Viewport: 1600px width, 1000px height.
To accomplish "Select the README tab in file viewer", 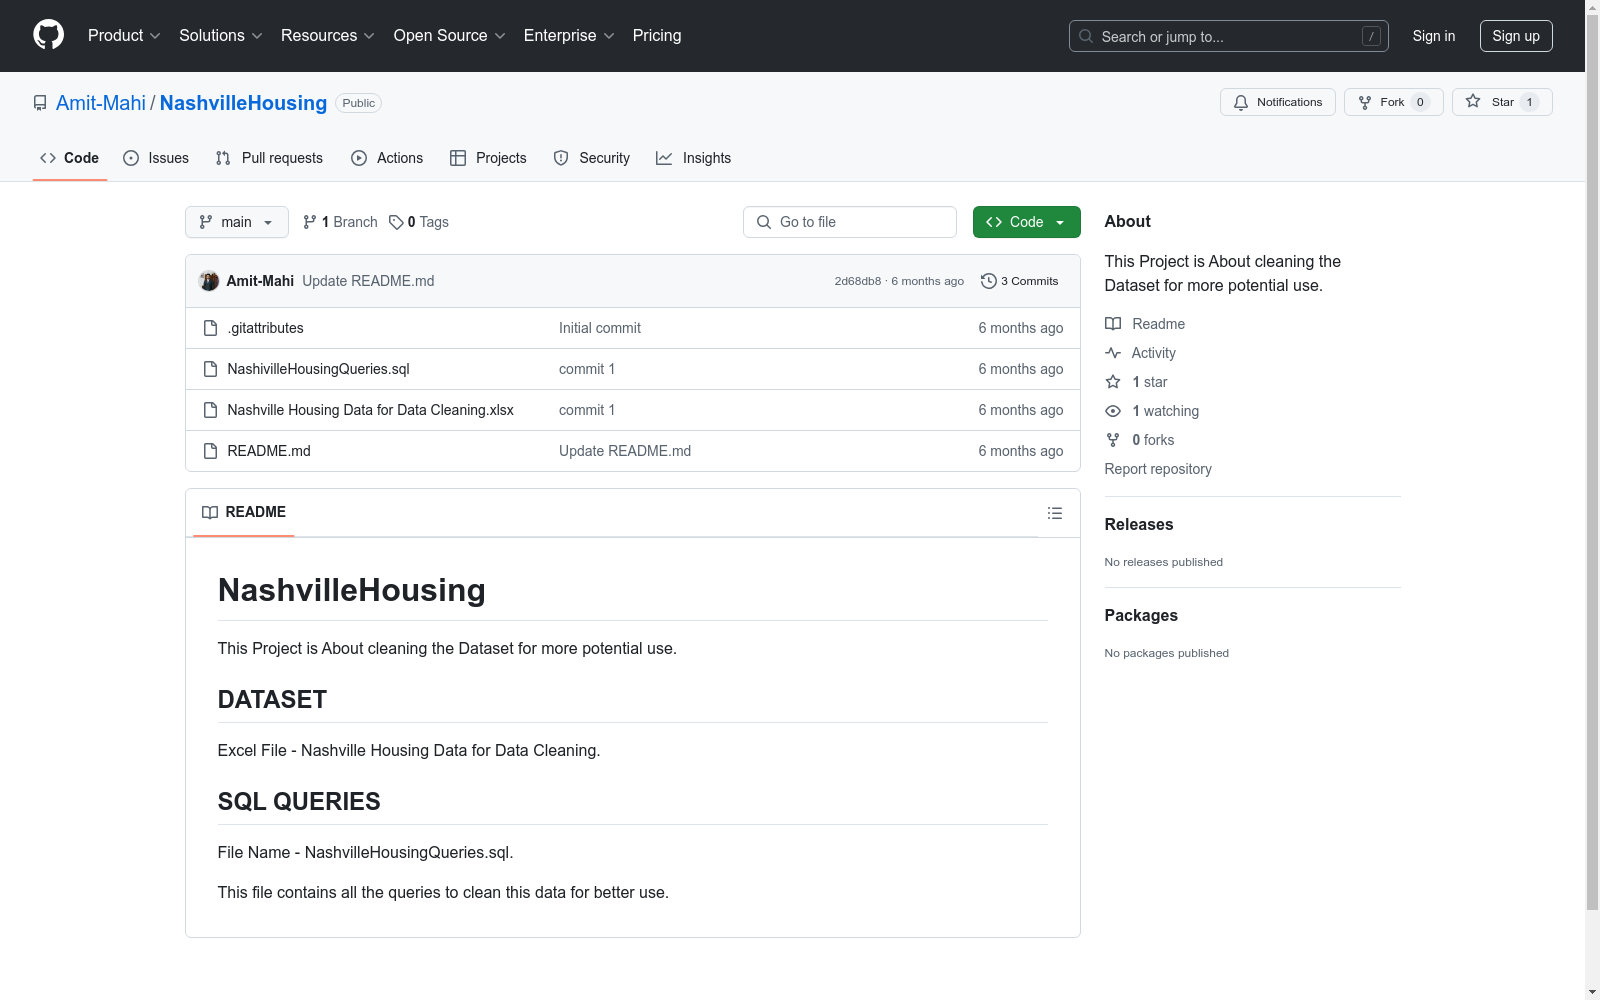I will click(x=244, y=512).
